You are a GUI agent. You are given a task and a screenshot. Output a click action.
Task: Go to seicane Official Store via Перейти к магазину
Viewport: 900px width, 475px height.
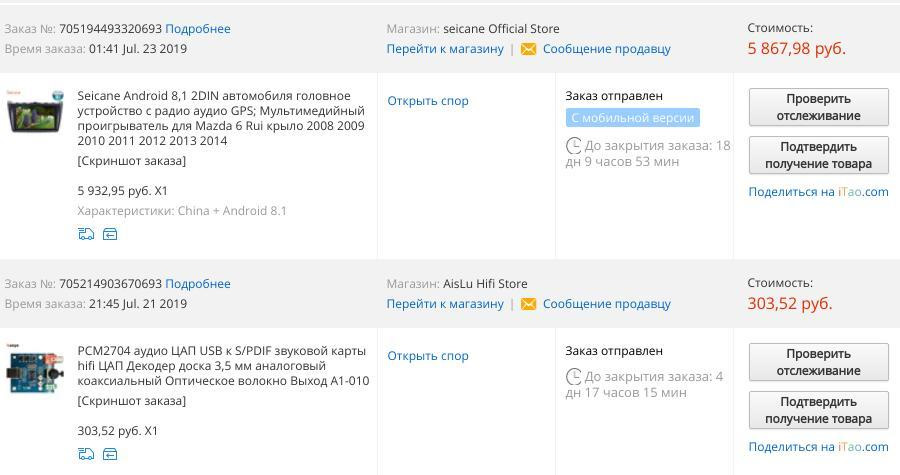[x=445, y=49]
